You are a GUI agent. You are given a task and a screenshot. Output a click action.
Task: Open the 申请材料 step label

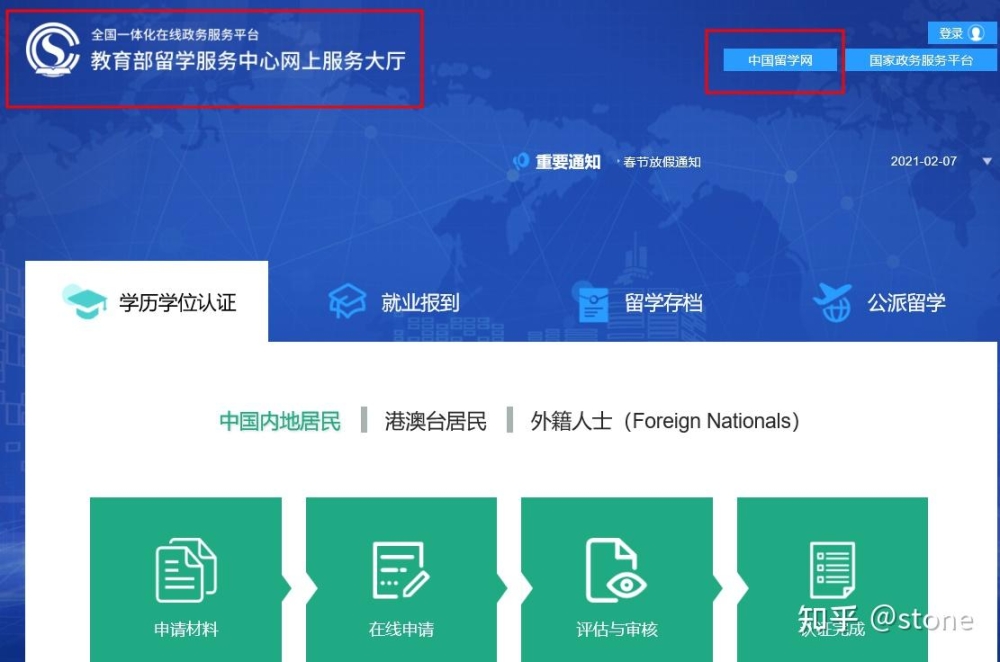click(186, 629)
